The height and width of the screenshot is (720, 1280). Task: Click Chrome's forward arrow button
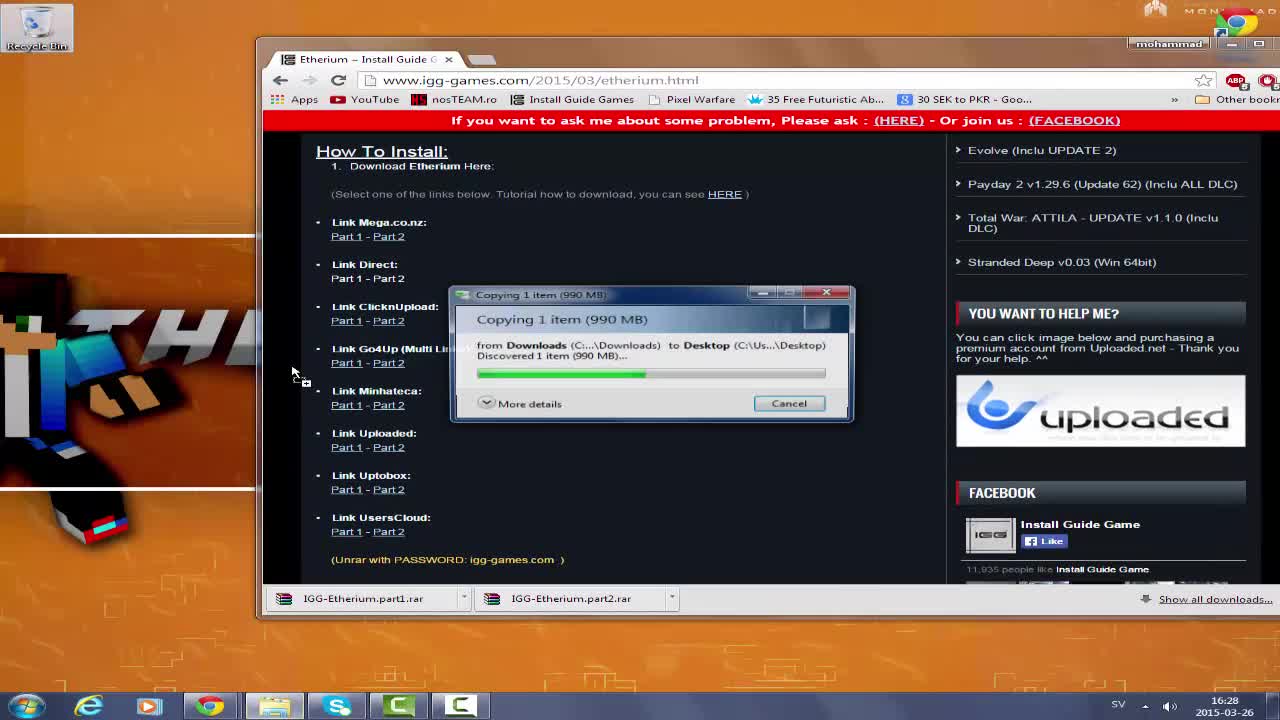tap(310, 80)
